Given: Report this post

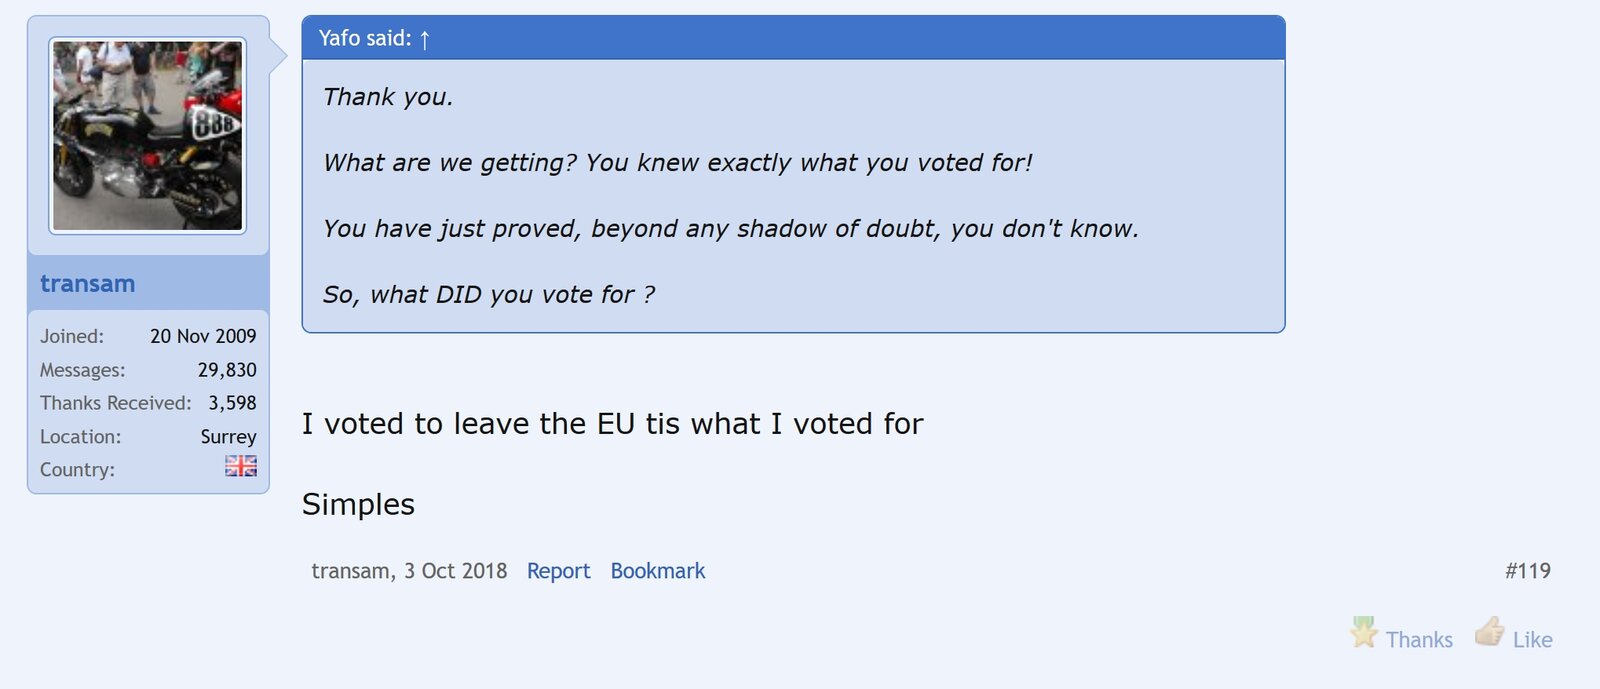Looking at the screenshot, I should click(558, 571).
